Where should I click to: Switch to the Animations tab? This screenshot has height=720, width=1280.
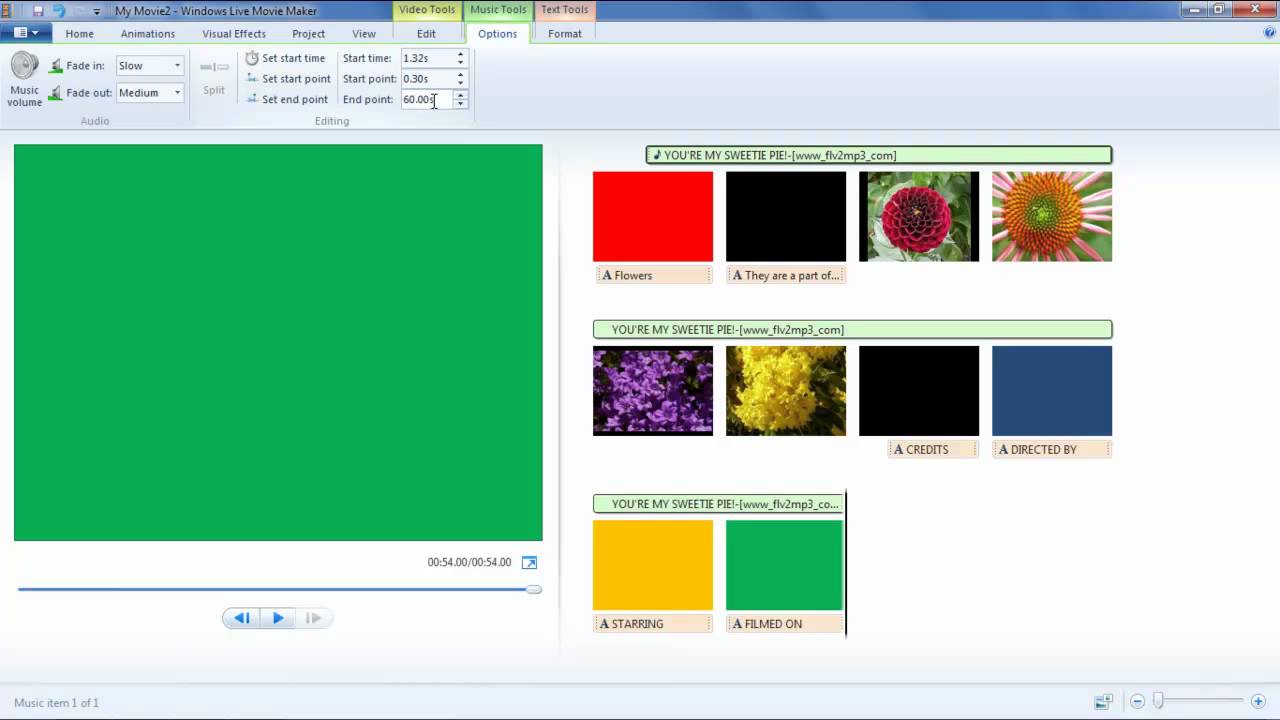click(x=147, y=34)
